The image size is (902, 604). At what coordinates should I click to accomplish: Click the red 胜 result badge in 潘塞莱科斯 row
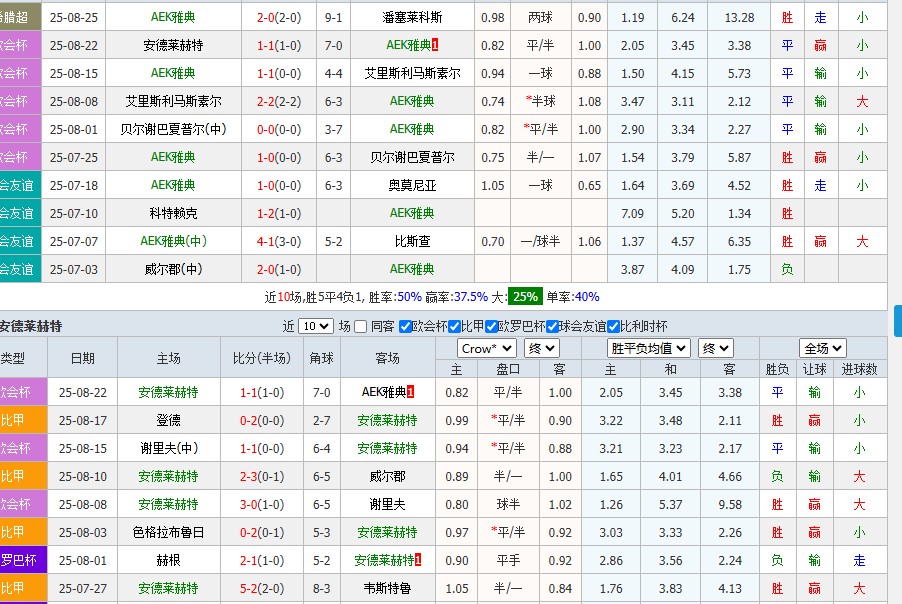[x=787, y=16]
